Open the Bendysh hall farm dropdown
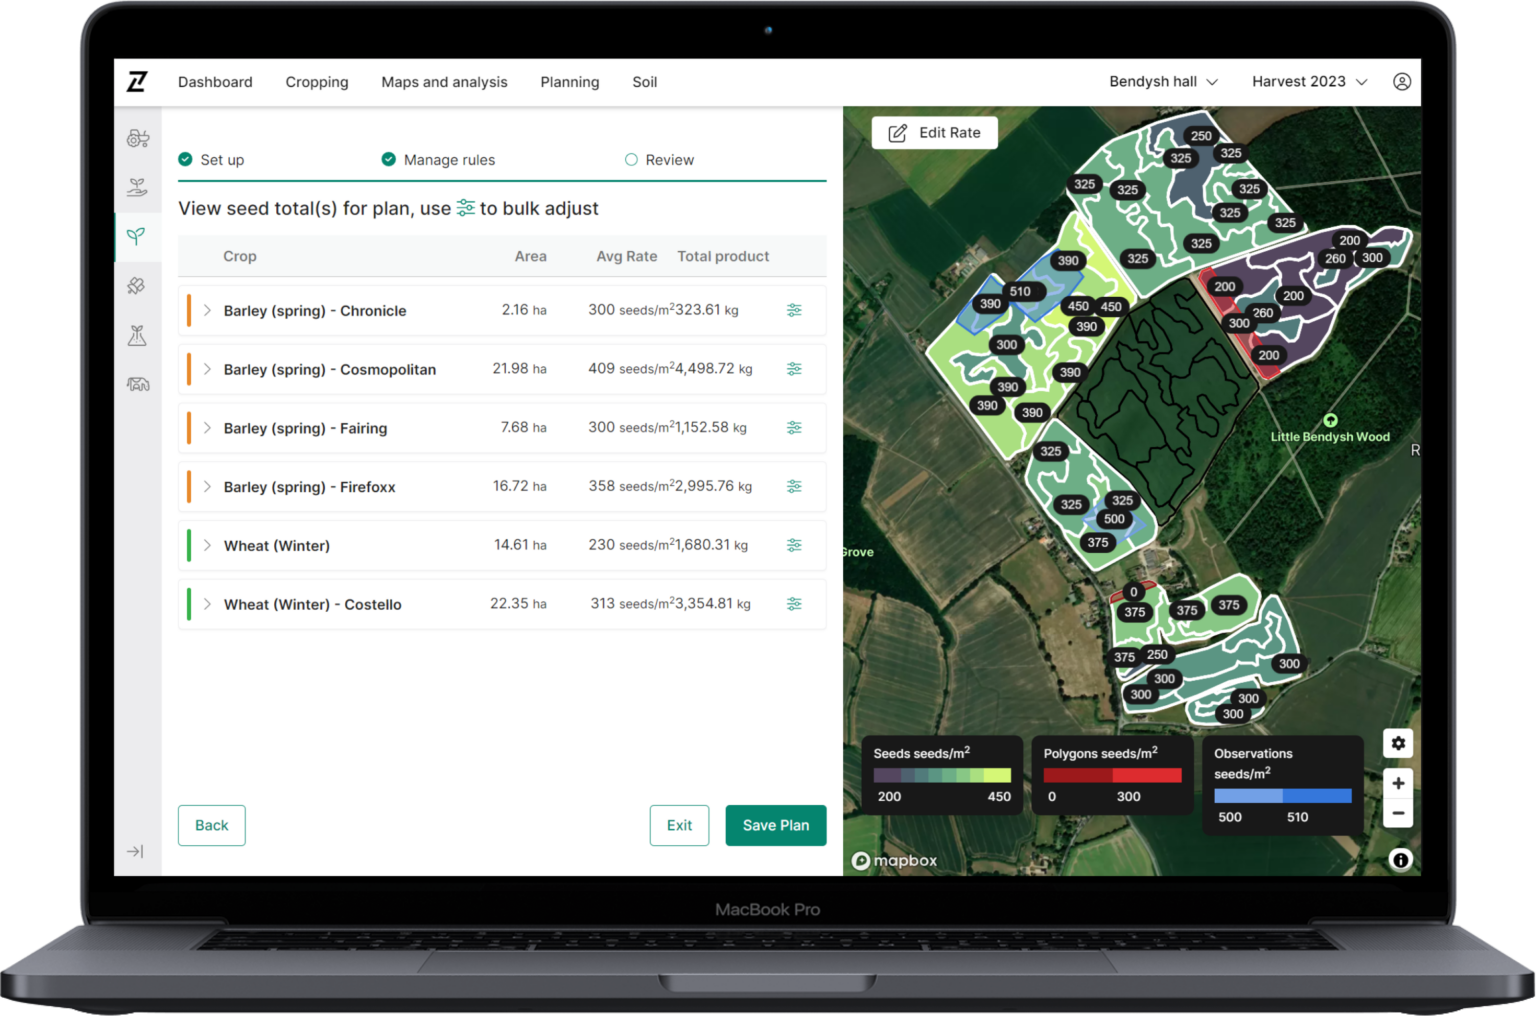The image size is (1536, 1026). pyautogui.click(x=1163, y=81)
